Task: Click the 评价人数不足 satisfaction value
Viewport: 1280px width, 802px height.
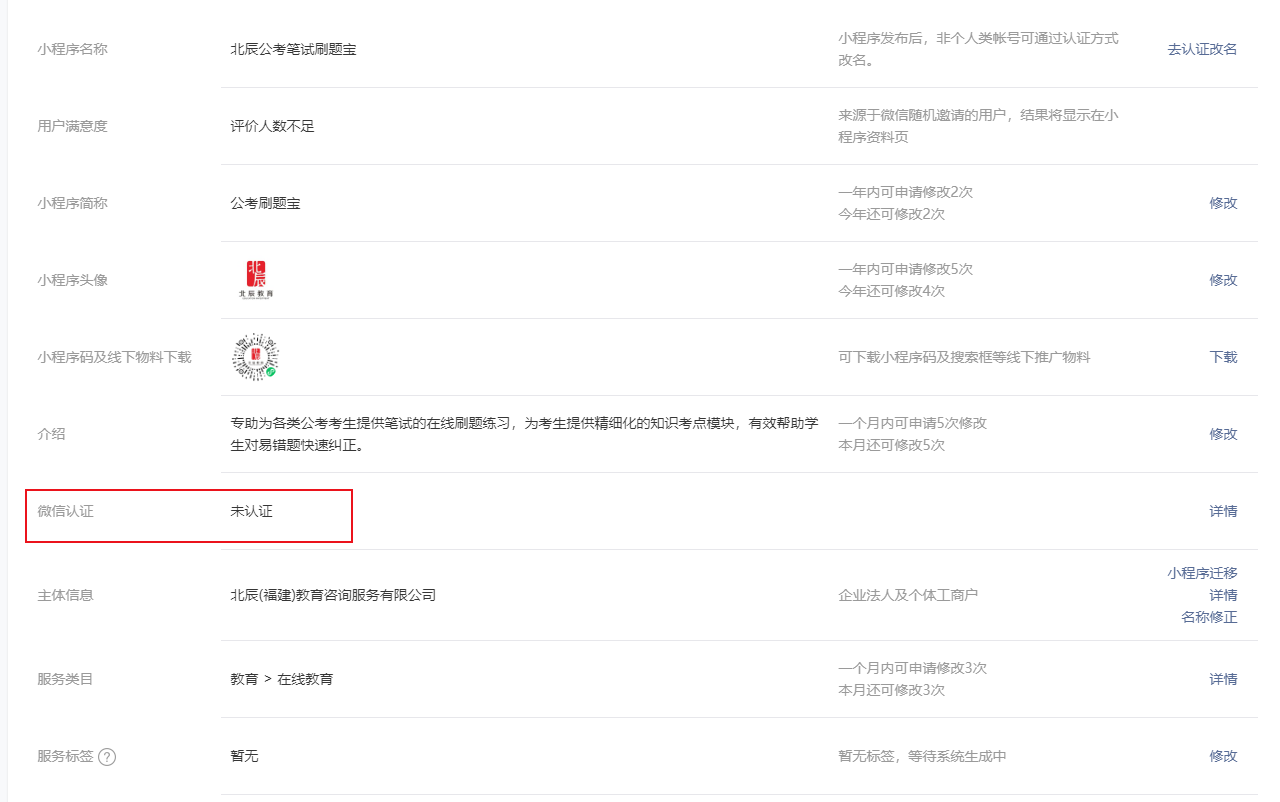Action: point(272,126)
